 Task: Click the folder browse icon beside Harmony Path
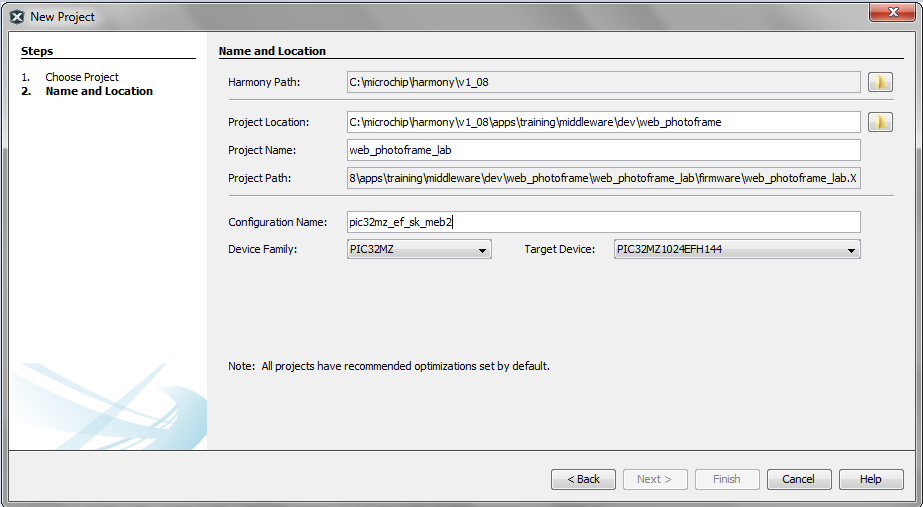pyautogui.click(x=879, y=82)
